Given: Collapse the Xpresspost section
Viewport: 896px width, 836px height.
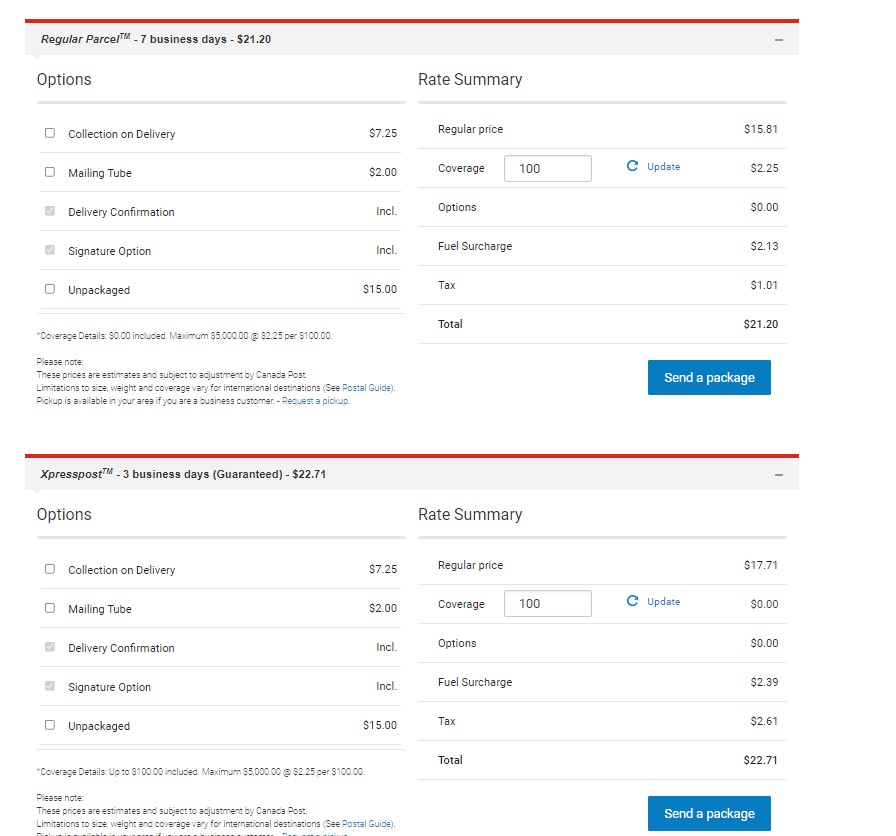Looking at the screenshot, I should click(779, 473).
